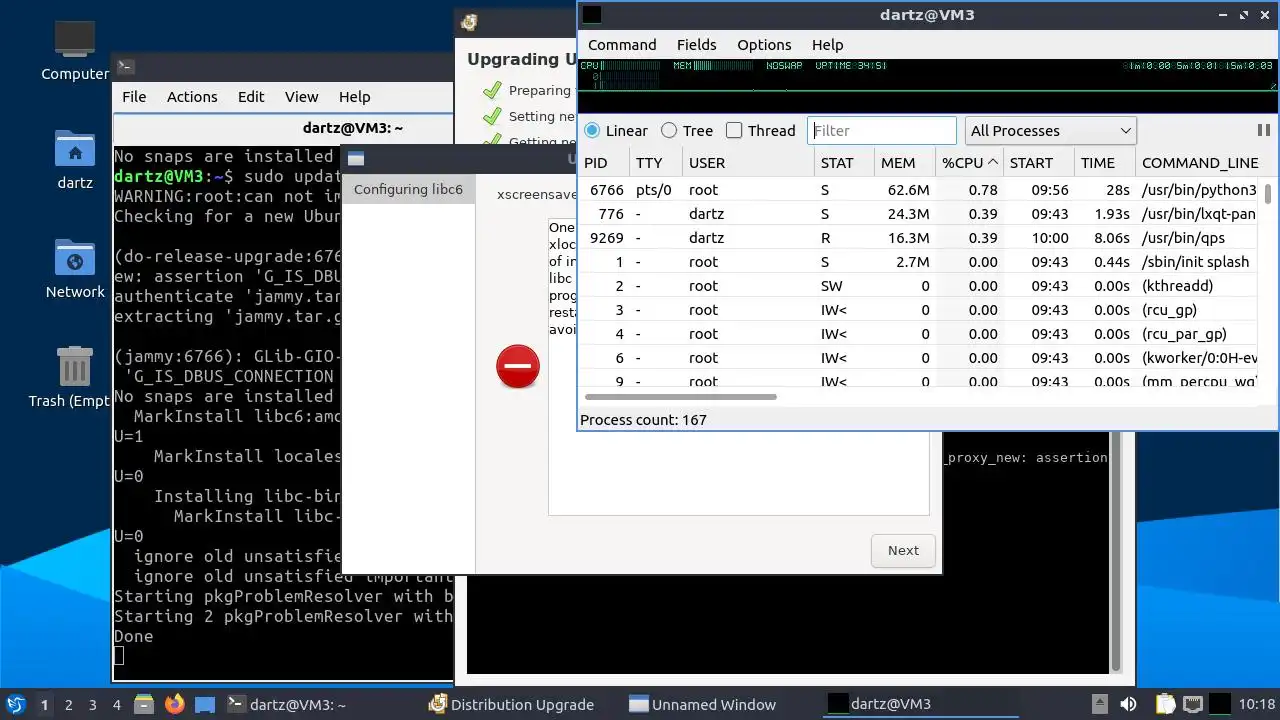The height and width of the screenshot is (720, 1280).
Task: Select Configuring libc6 in the sidebar
Action: tap(408, 189)
